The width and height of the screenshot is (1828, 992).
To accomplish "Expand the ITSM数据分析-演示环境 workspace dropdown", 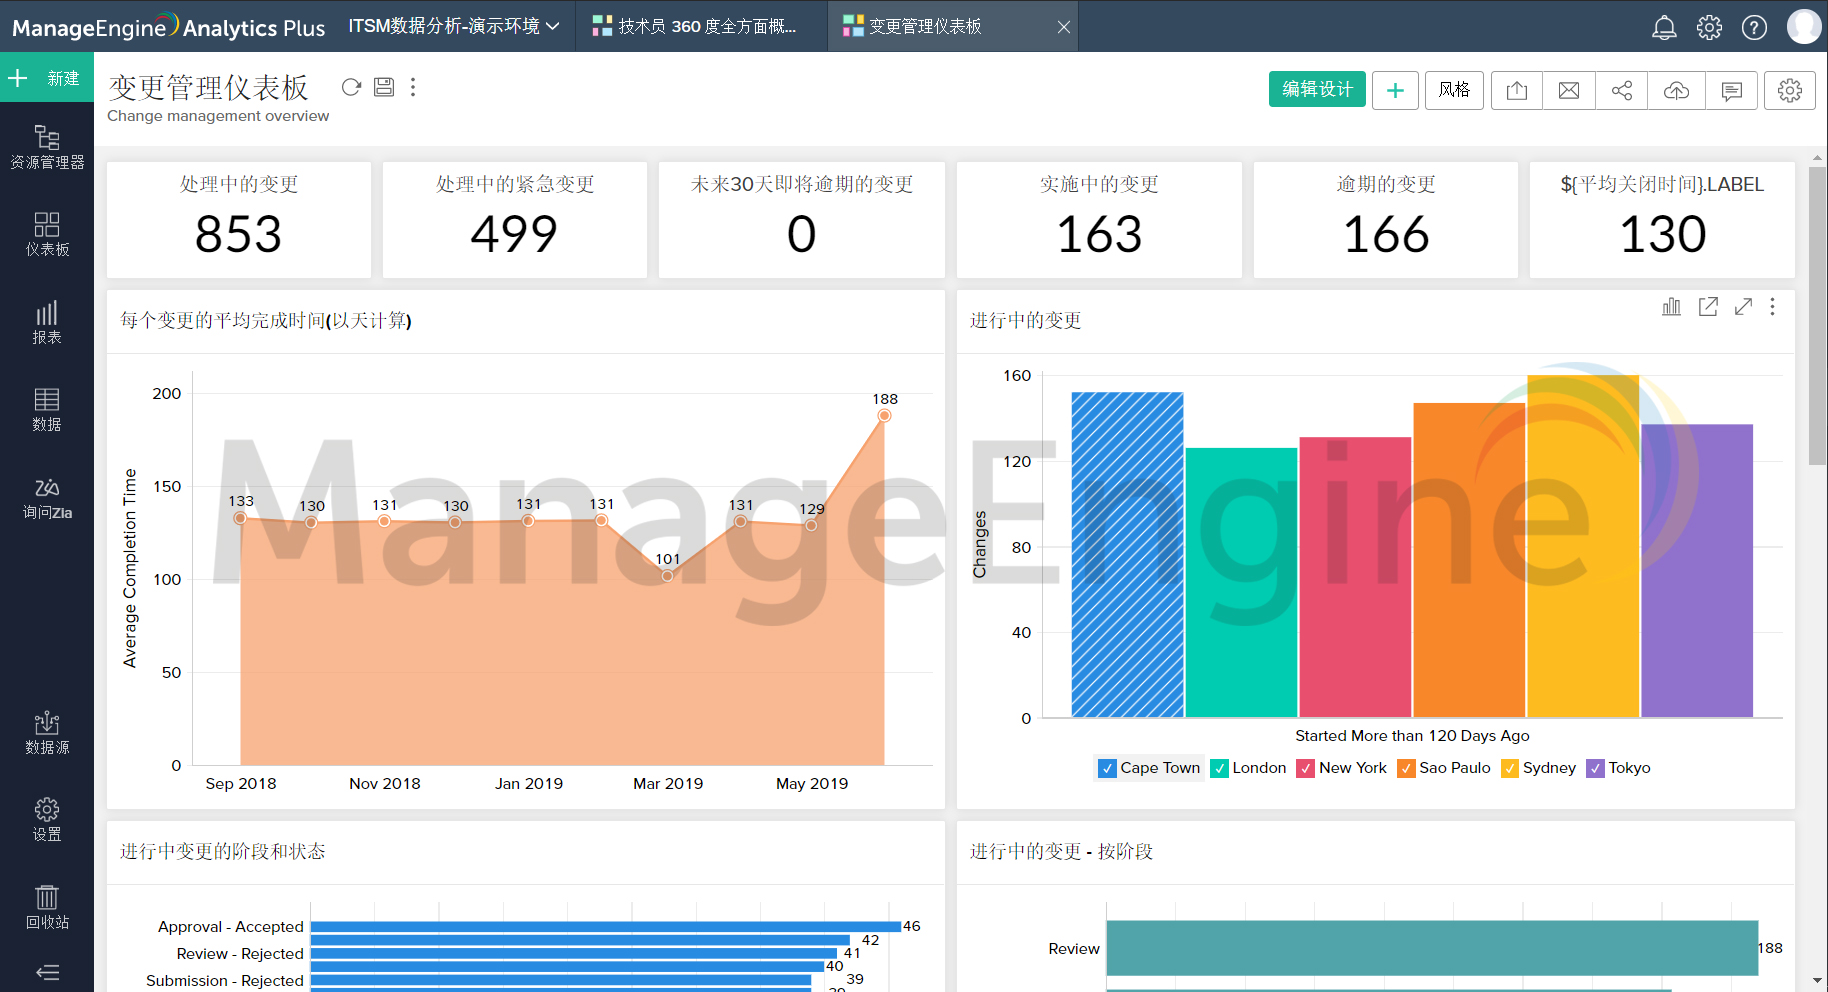I will (453, 26).
